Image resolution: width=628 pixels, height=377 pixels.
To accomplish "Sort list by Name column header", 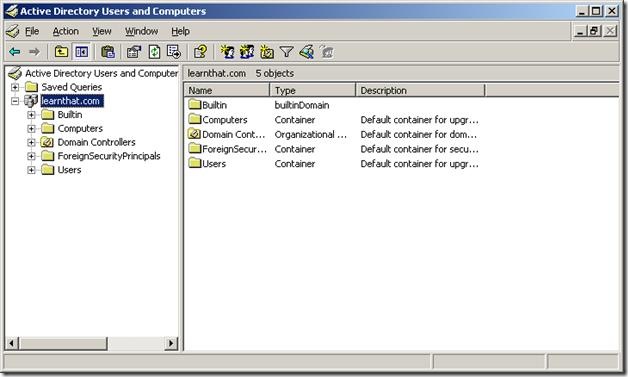I will [227, 91].
